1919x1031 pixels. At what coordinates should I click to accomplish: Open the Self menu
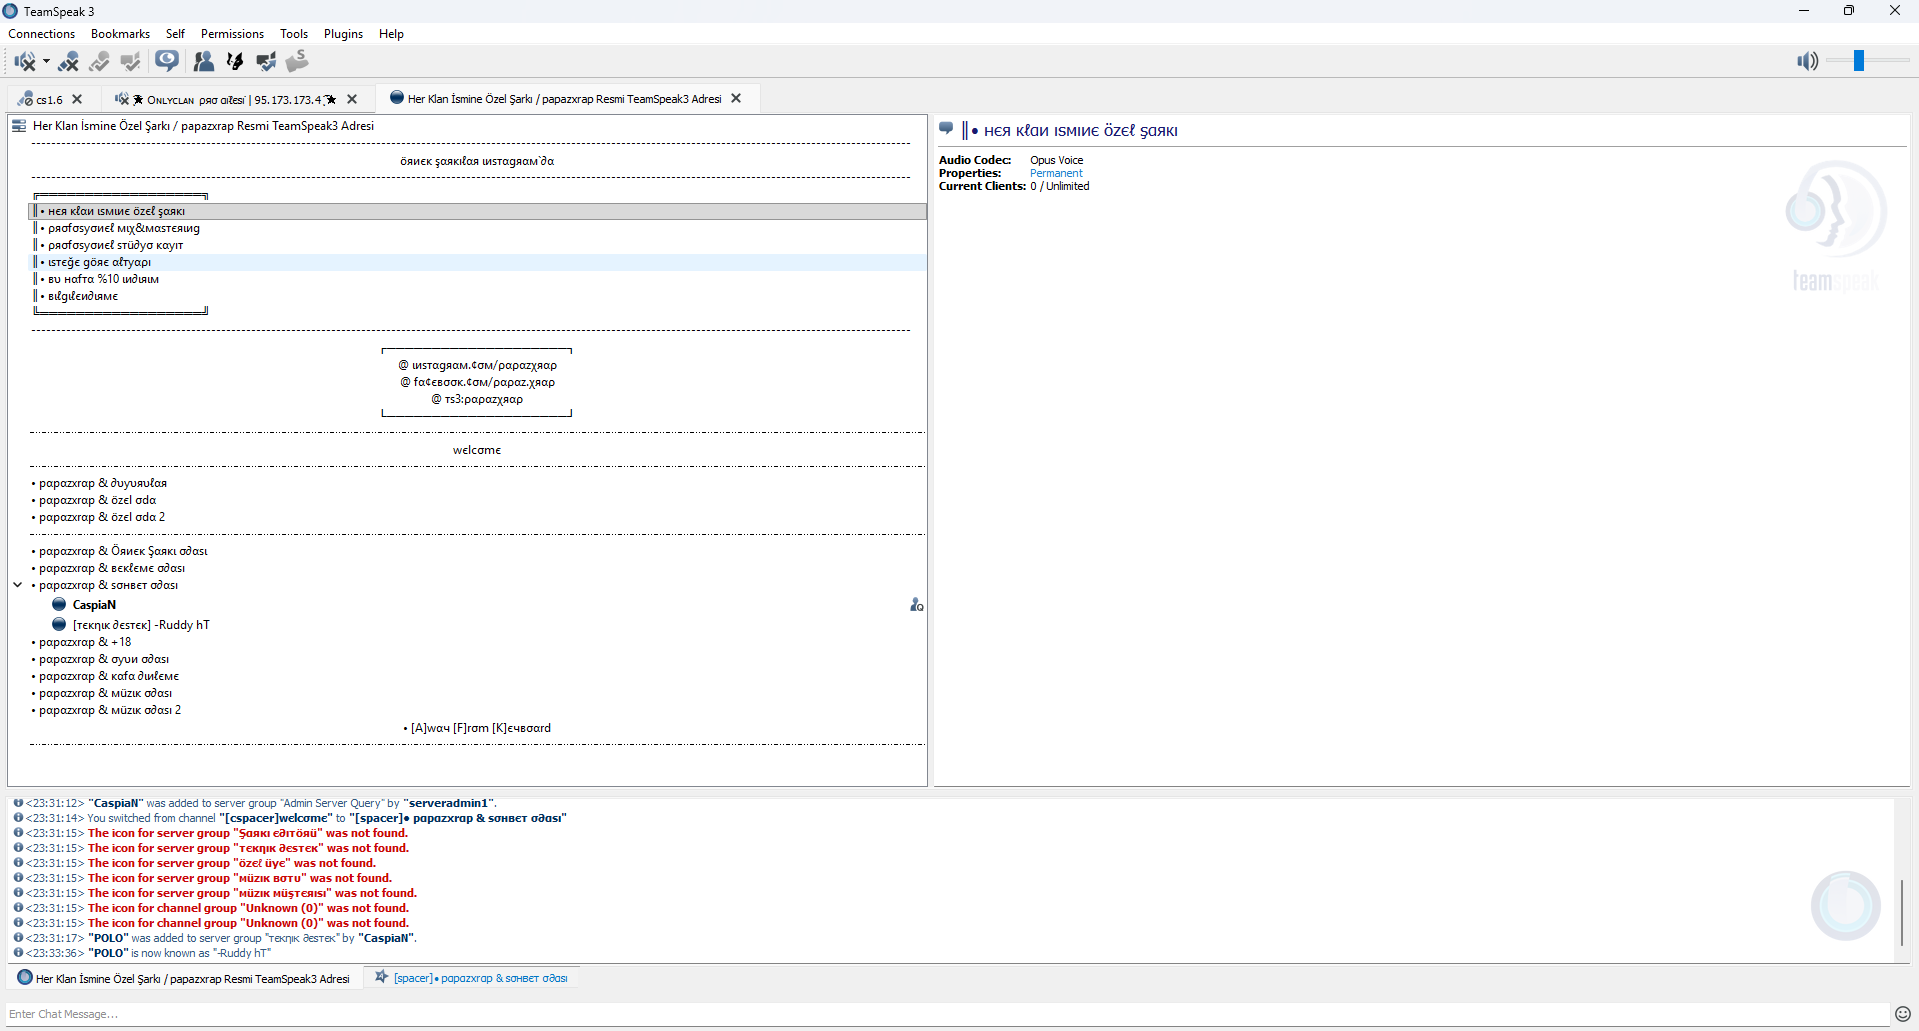(175, 34)
